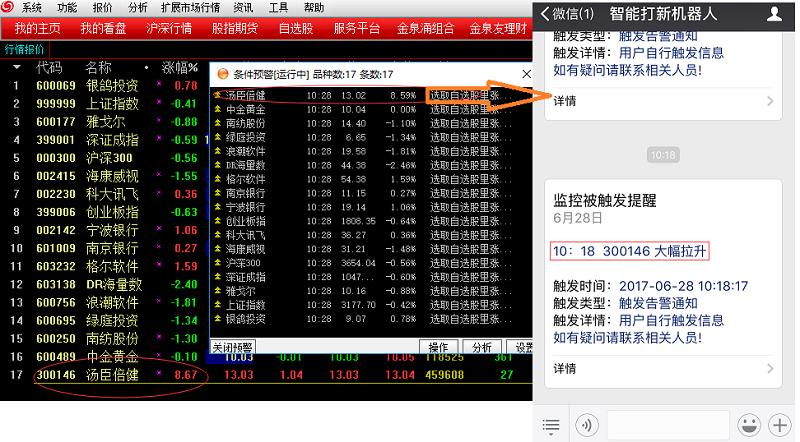Select row 399006 创业板指
The height and width of the screenshot is (442, 800).
click(x=105, y=212)
